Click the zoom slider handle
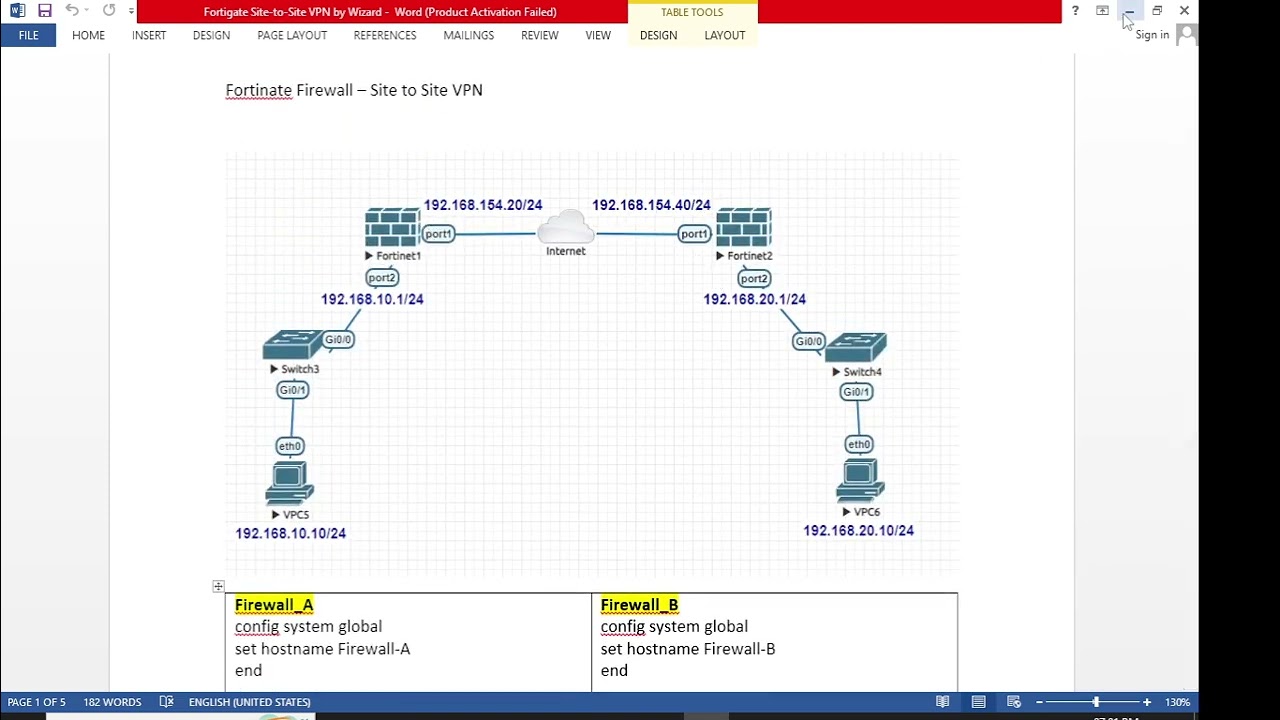The width and height of the screenshot is (1280, 720). click(x=1096, y=702)
